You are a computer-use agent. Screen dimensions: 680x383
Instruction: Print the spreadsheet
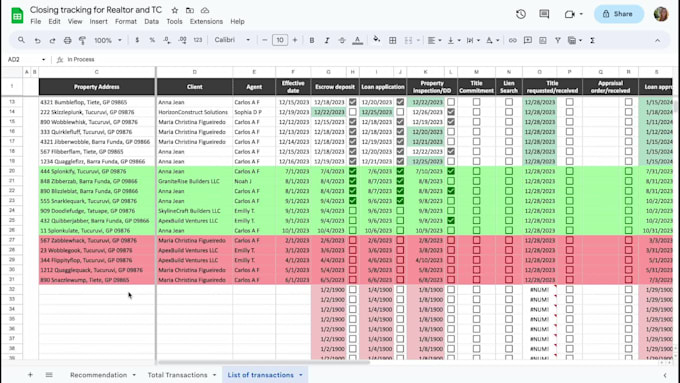67,40
